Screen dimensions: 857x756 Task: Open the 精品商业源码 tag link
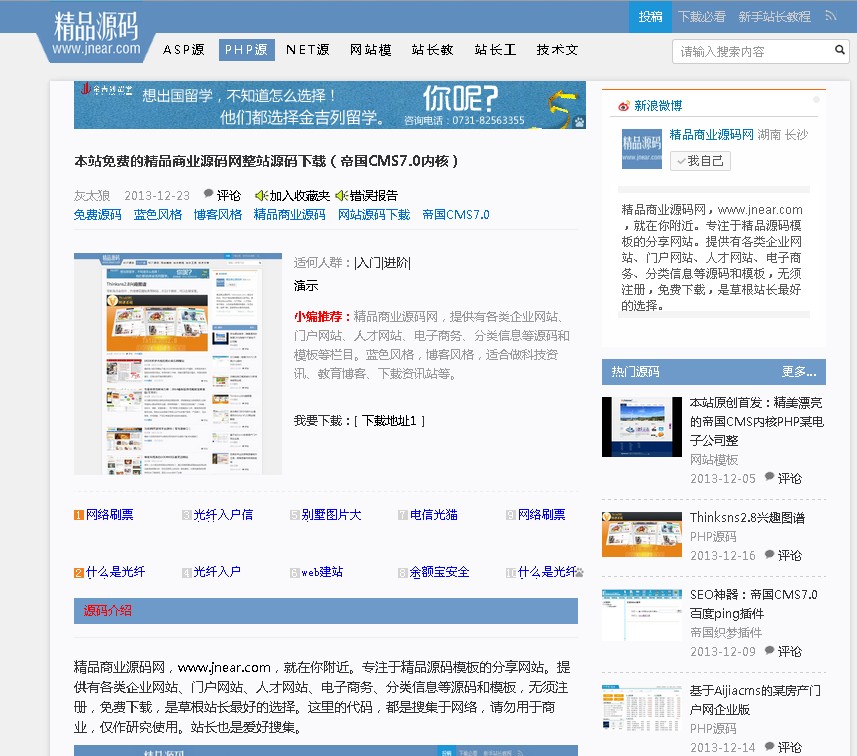click(289, 215)
